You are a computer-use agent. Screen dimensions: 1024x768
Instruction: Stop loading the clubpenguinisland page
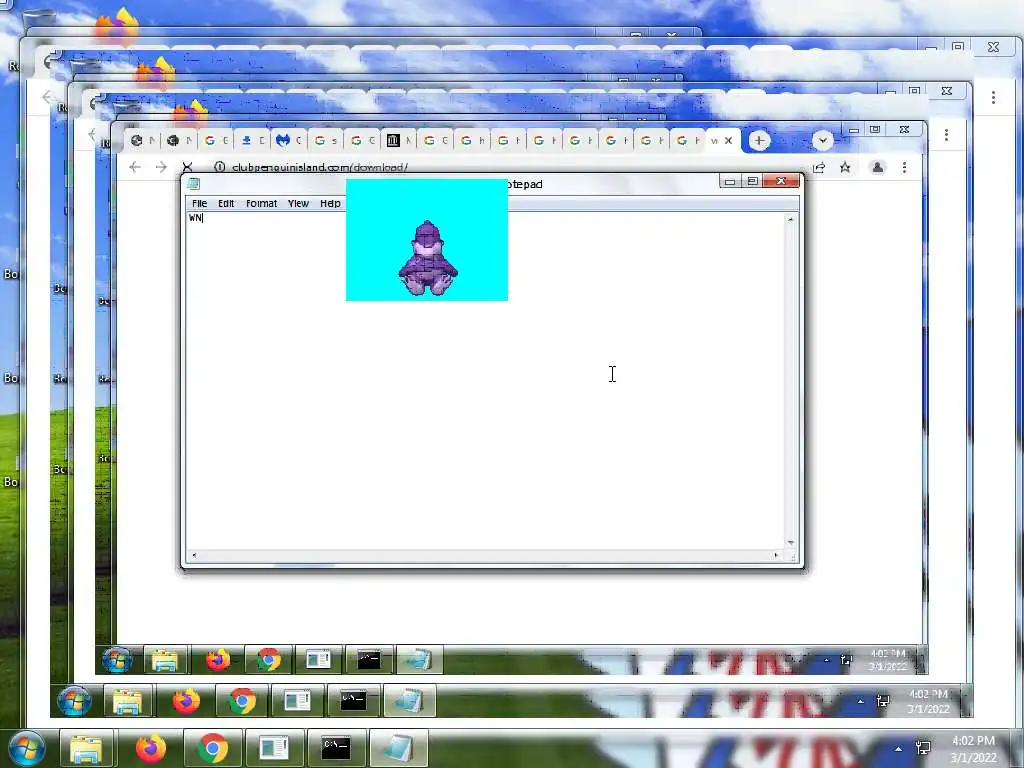pos(187,167)
